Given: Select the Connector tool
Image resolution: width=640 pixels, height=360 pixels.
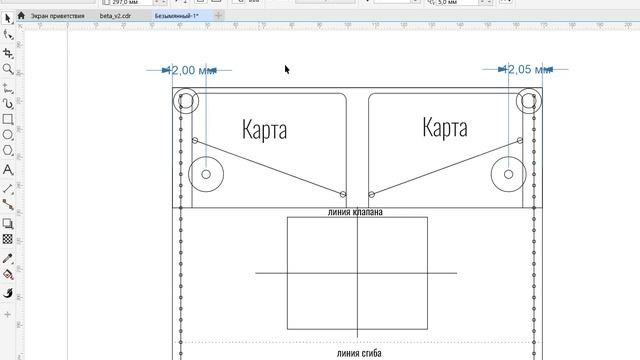Looking at the screenshot, I should click(x=7, y=204).
